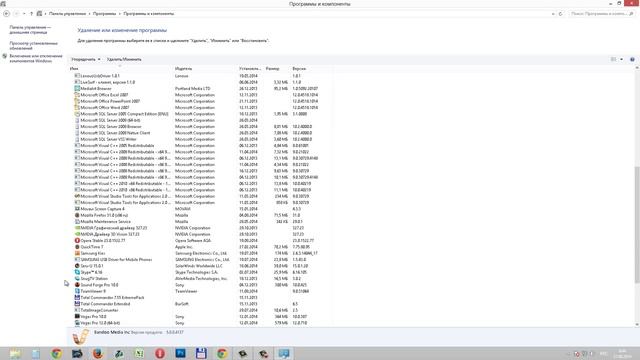The image size is (640, 360).
Task: Open the view installed updates link
Action: [33, 46]
